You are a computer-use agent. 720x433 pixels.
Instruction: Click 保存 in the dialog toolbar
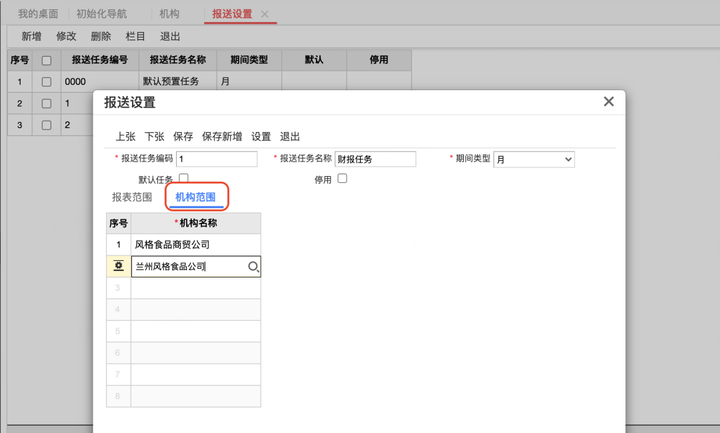[x=183, y=136]
